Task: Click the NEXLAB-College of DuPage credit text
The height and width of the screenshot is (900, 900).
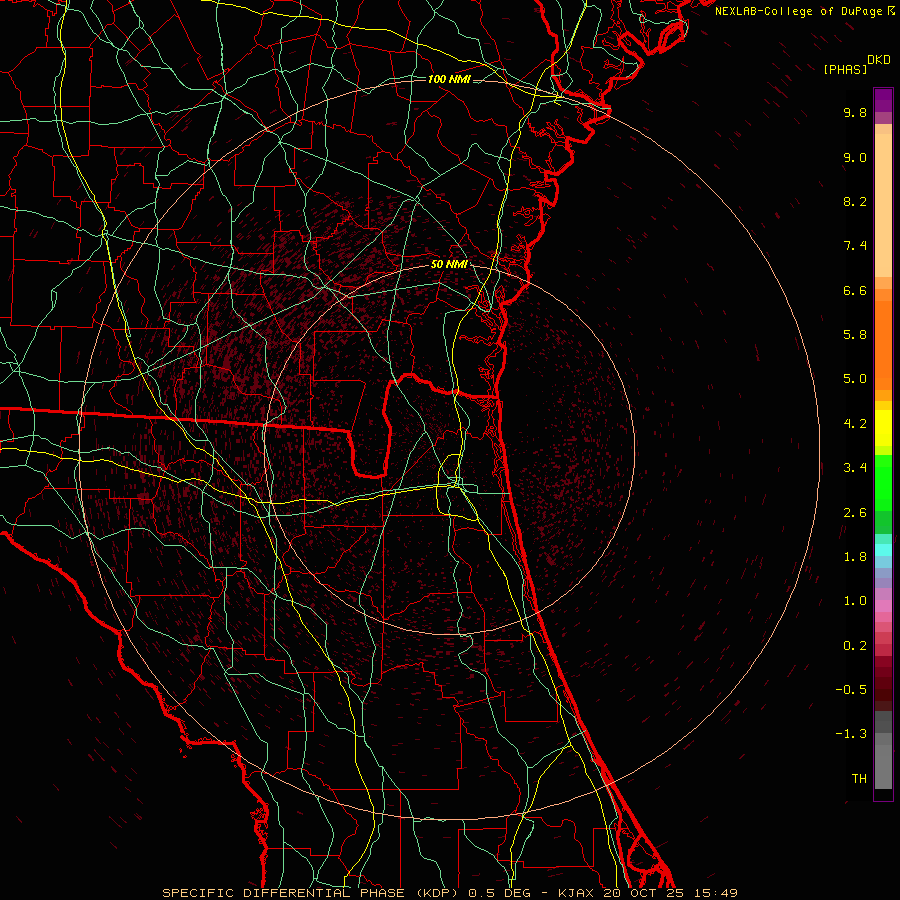Action: (800, 11)
